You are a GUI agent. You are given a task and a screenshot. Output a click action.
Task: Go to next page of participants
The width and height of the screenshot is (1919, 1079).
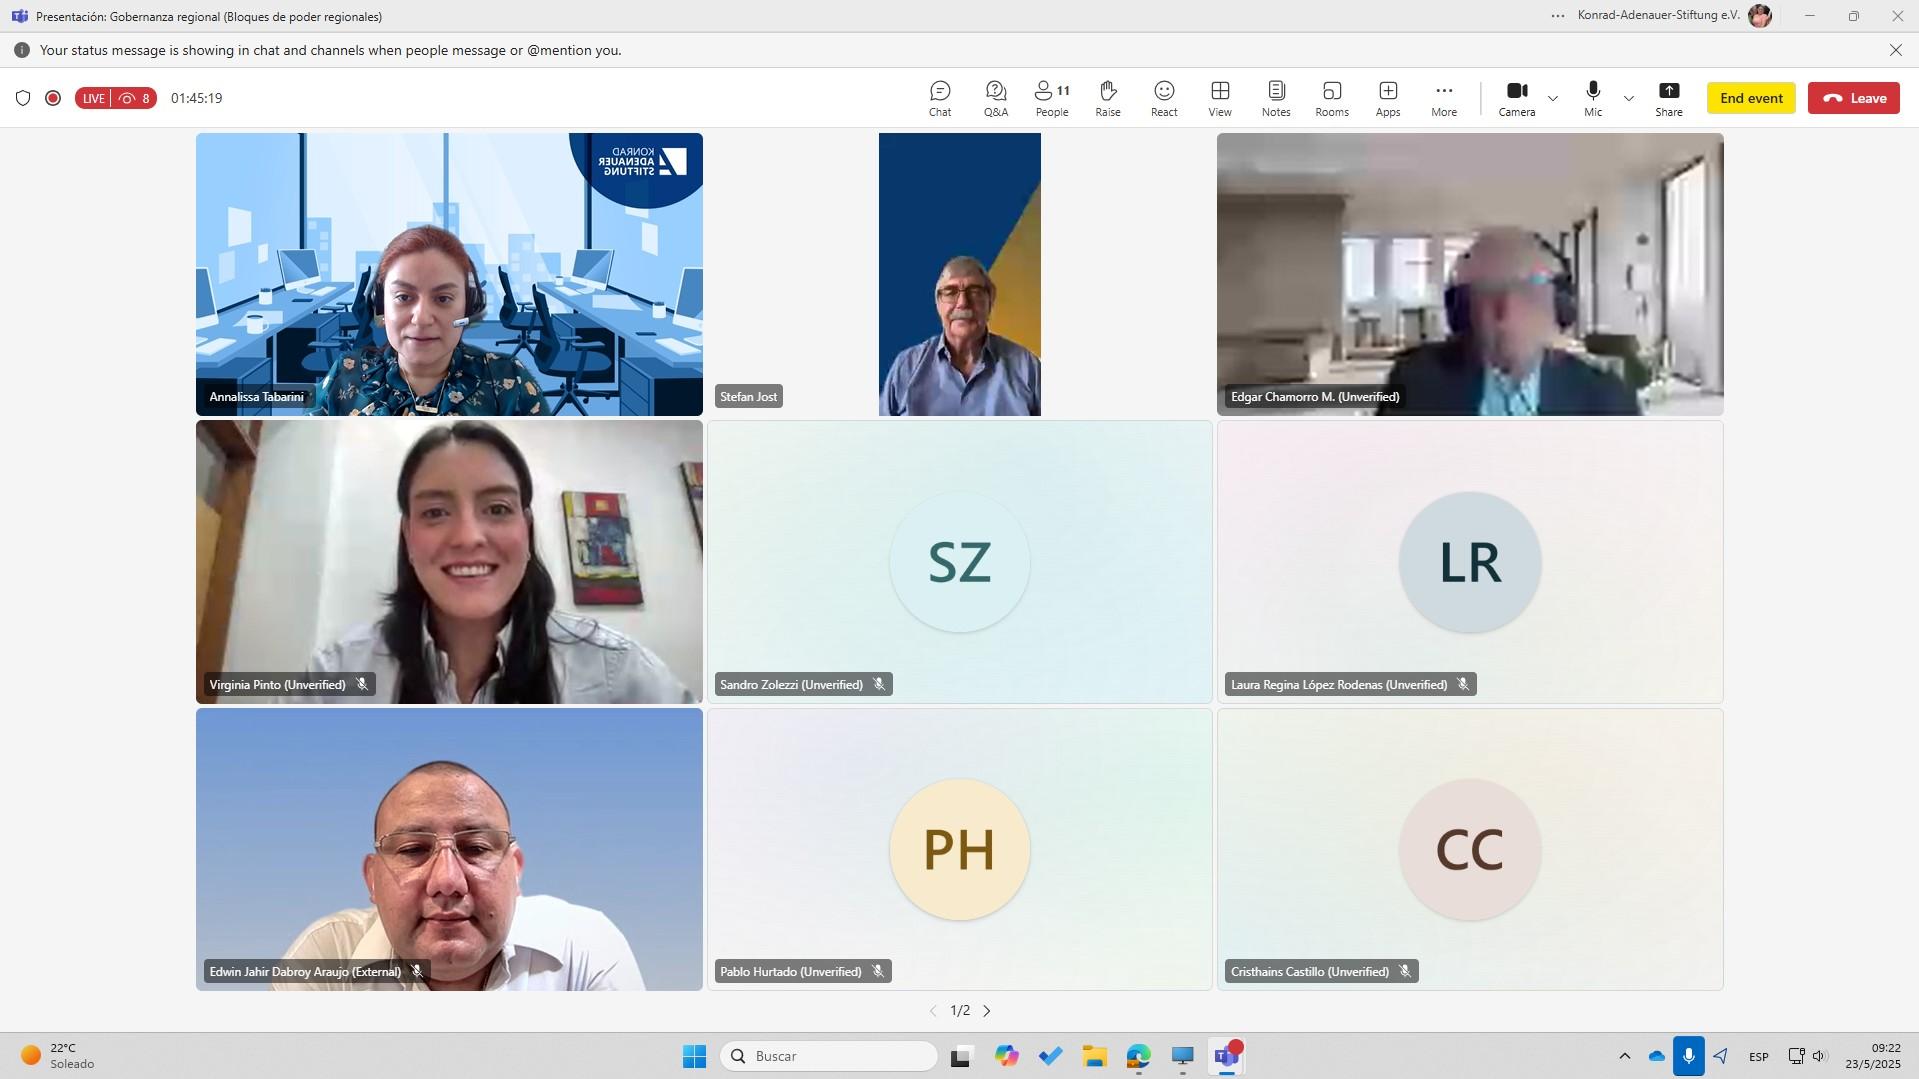(987, 1011)
